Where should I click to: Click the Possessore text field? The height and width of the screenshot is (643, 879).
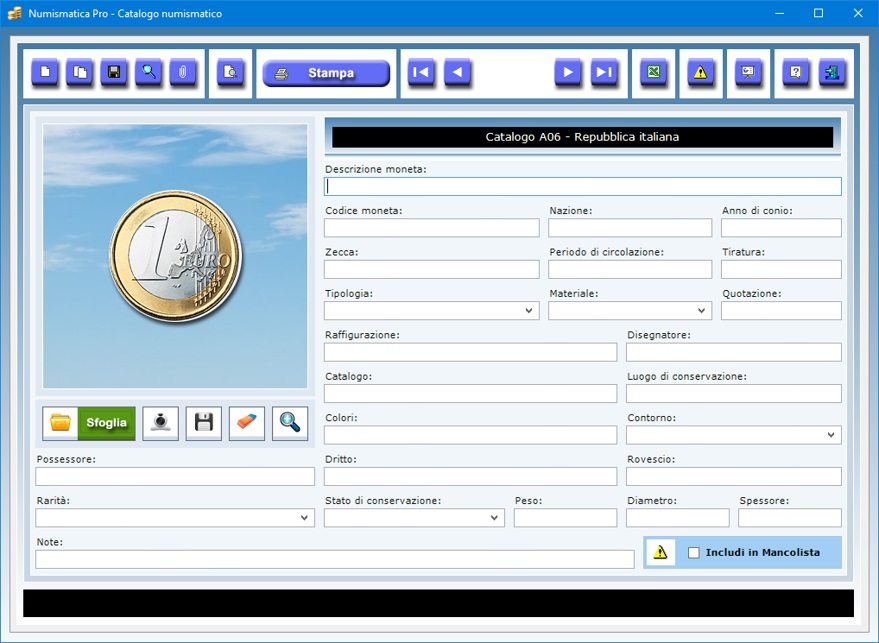coord(175,477)
